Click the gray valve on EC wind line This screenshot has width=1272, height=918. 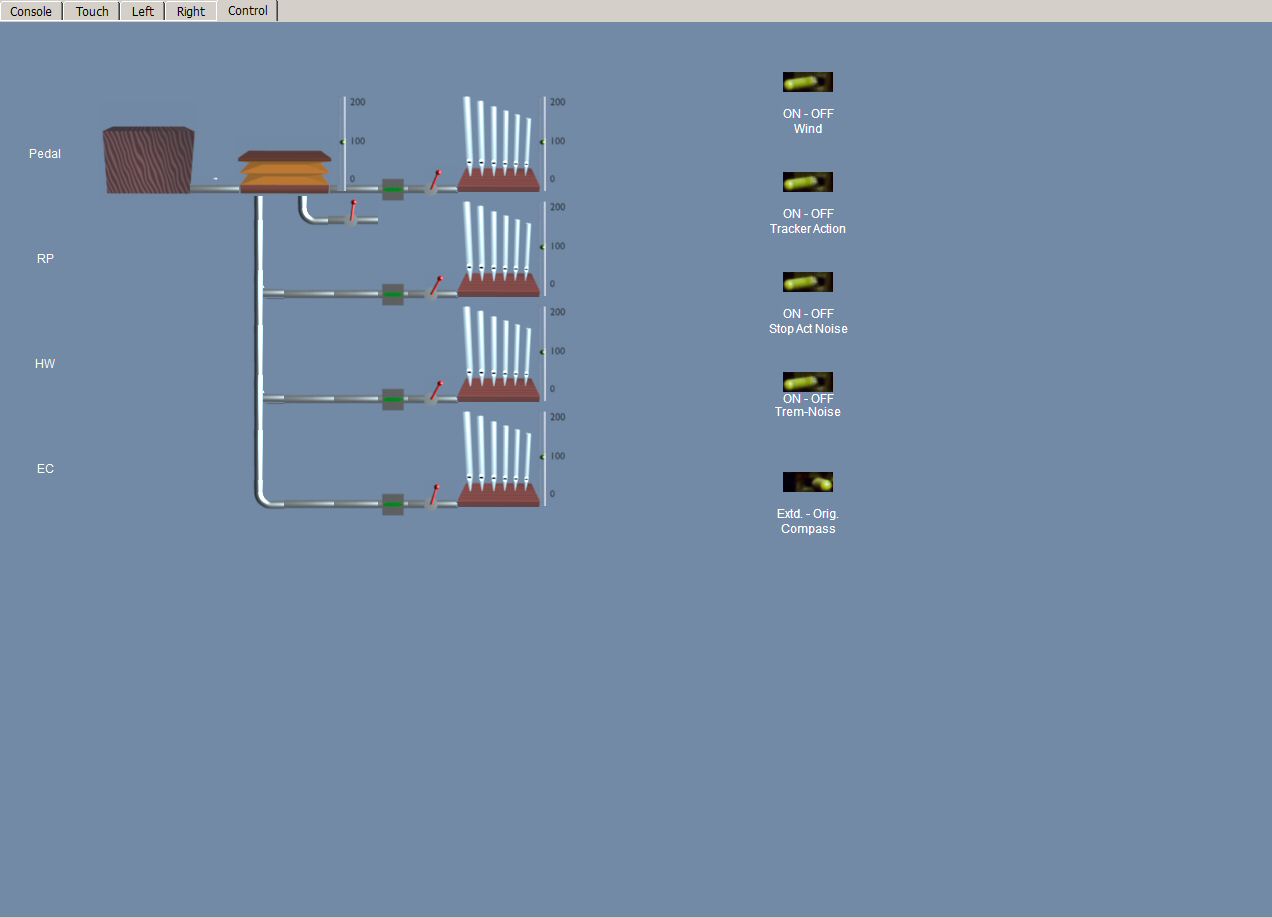(x=393, y=504)
